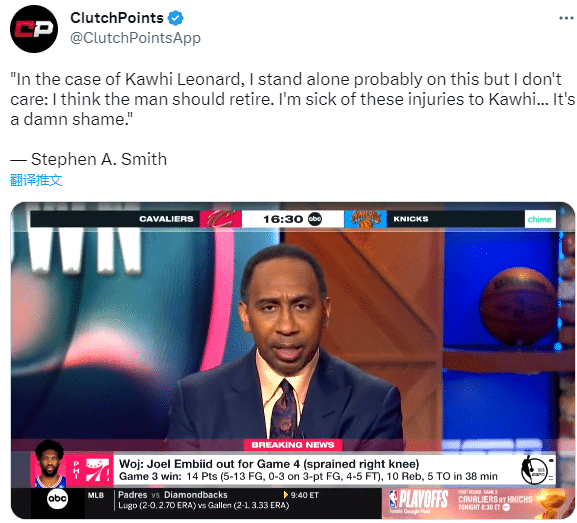Screen dimensions: 577x523
Task: Click the 76ers logo in the ticker
Action: point(98,470)
